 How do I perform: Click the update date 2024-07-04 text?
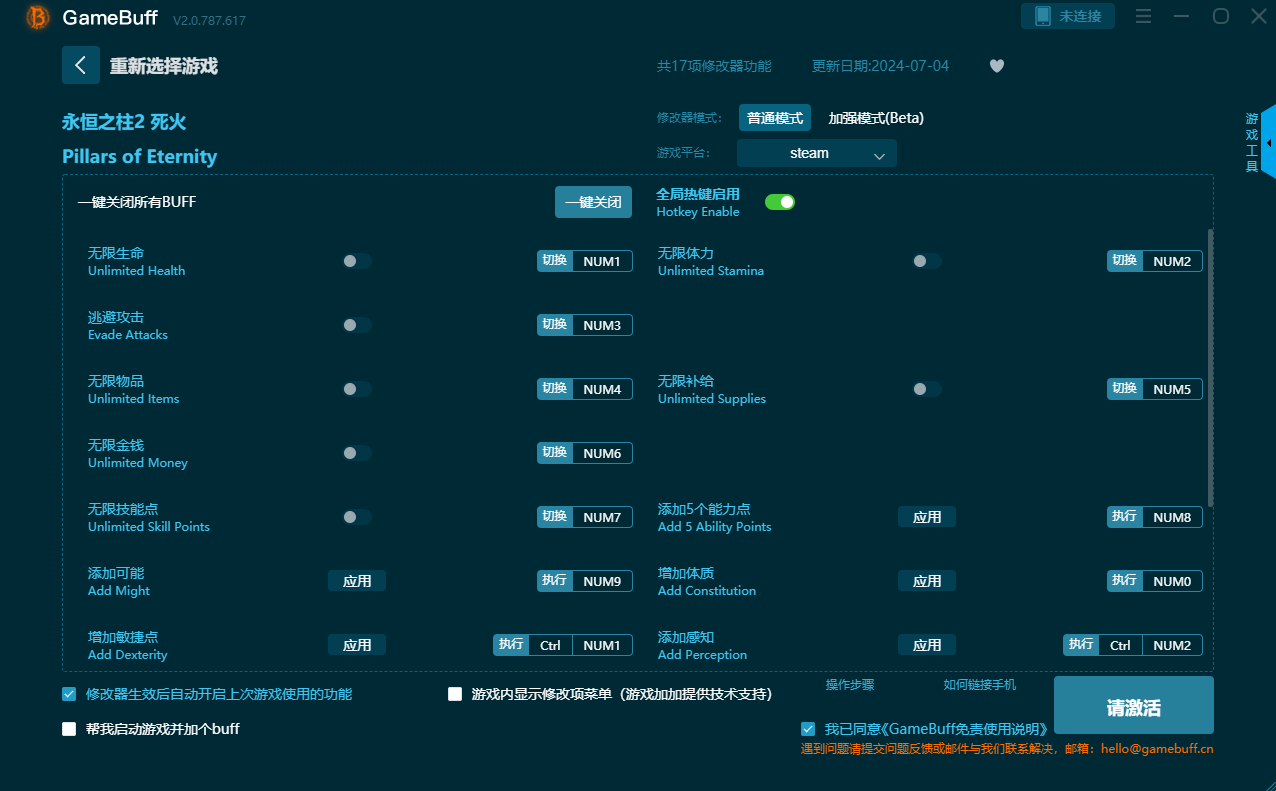tap(881, 66)
